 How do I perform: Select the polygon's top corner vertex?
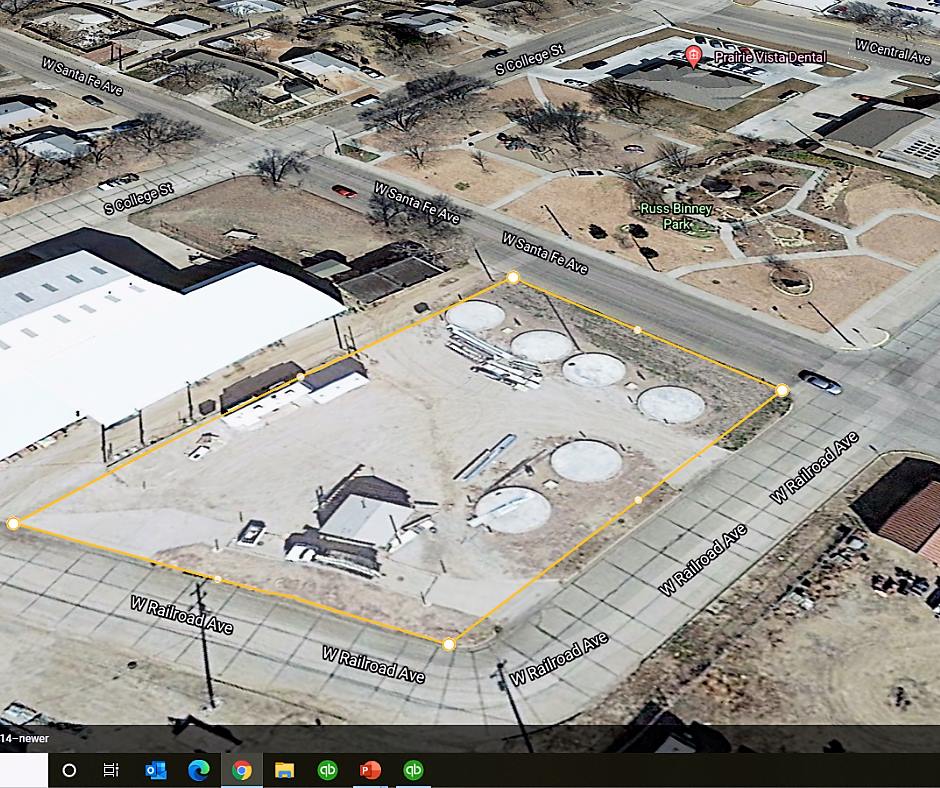(x=513, y=277)
